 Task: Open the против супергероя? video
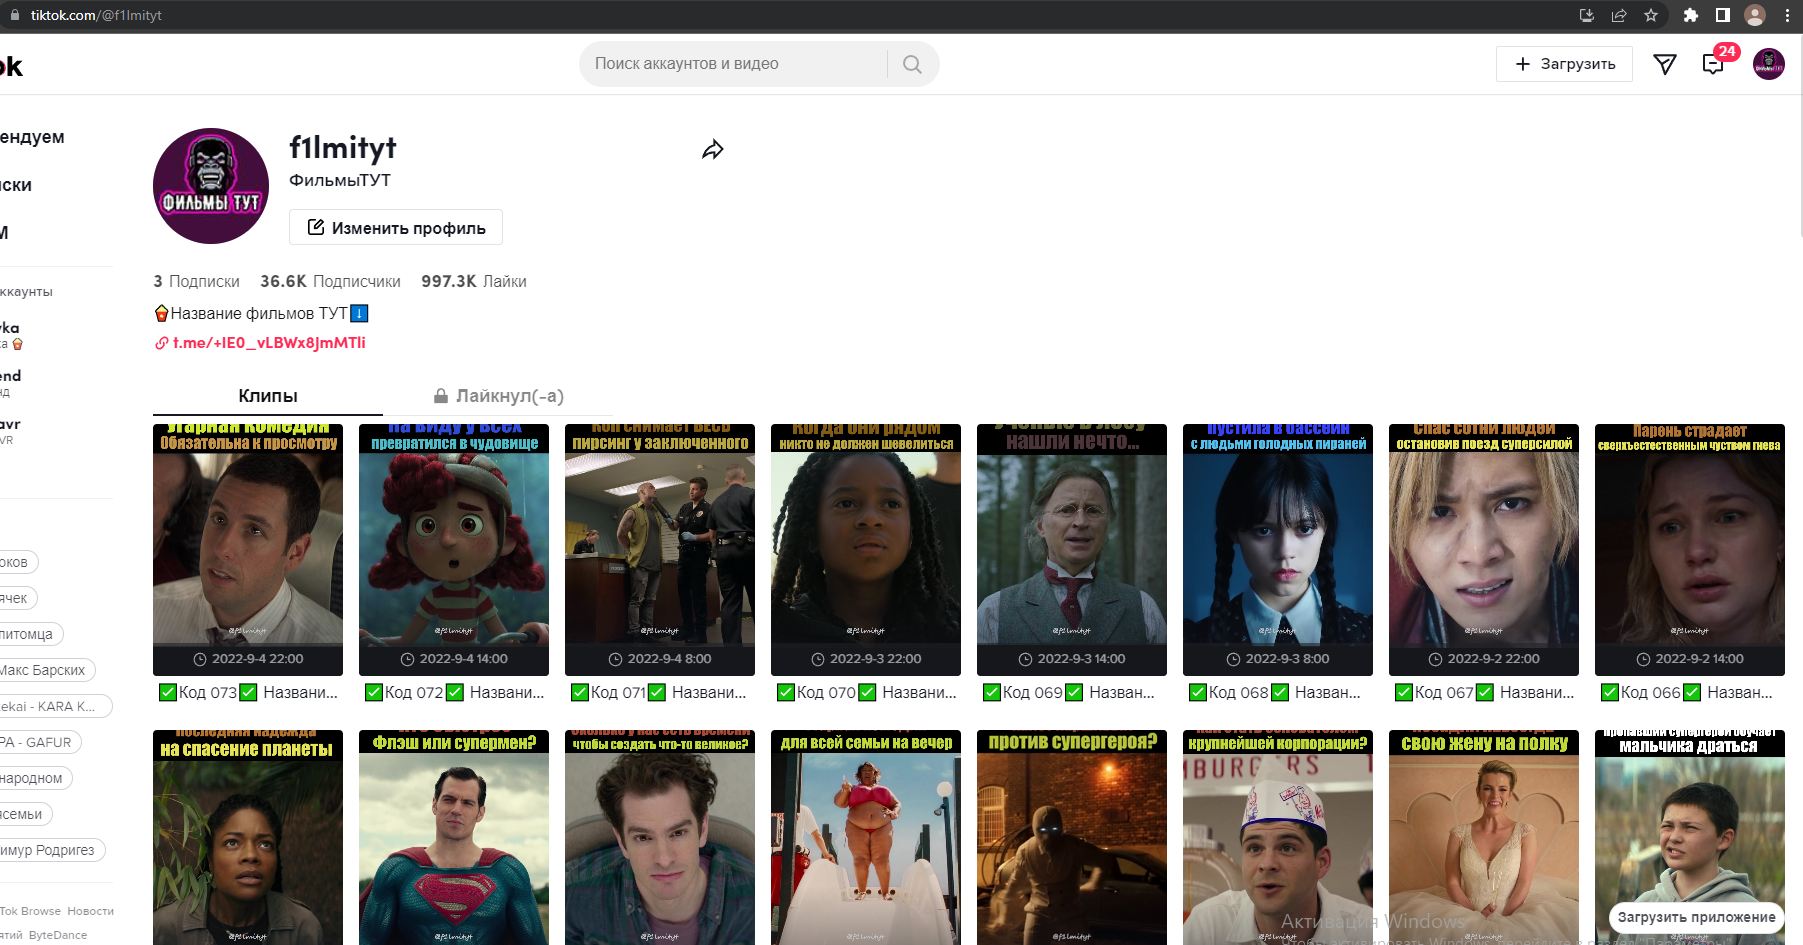click(x=1072, y=838)
